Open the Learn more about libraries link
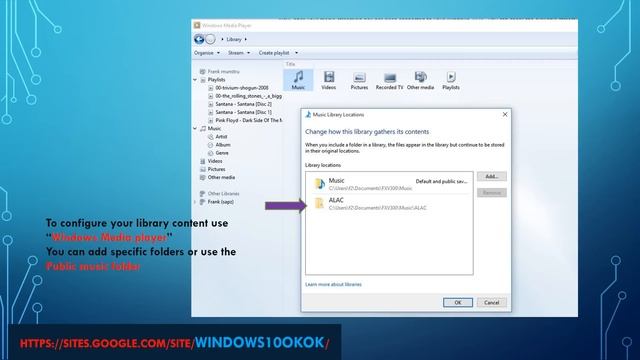 click(x=333, y=284)
